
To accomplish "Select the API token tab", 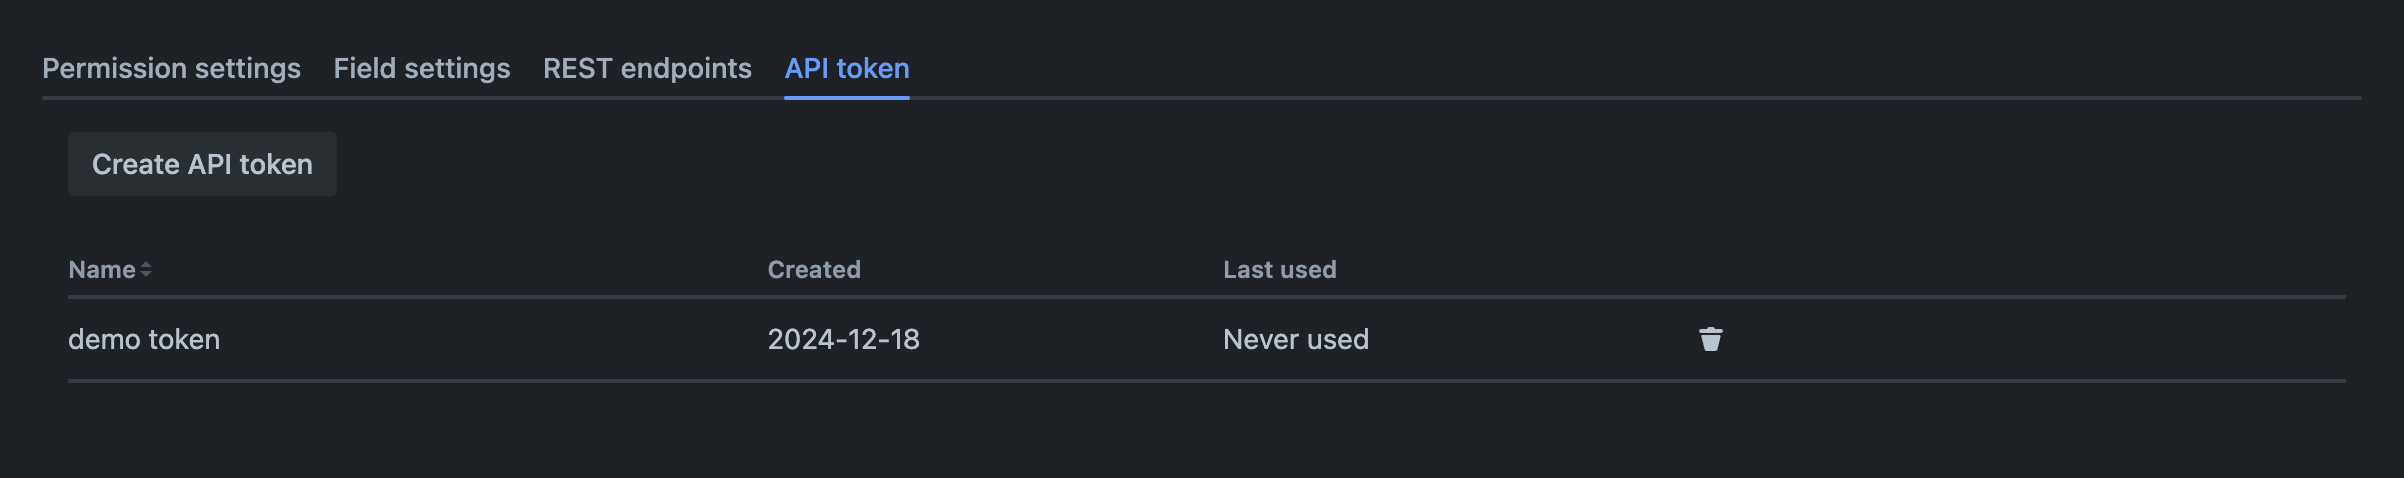I will click(x=846, y=68).
